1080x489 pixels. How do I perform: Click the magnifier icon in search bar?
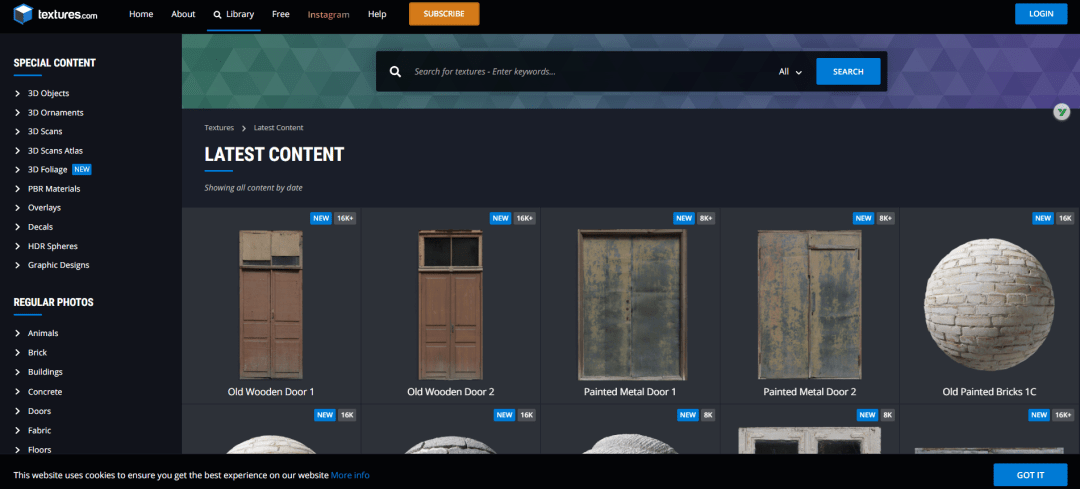click(395, 72)
